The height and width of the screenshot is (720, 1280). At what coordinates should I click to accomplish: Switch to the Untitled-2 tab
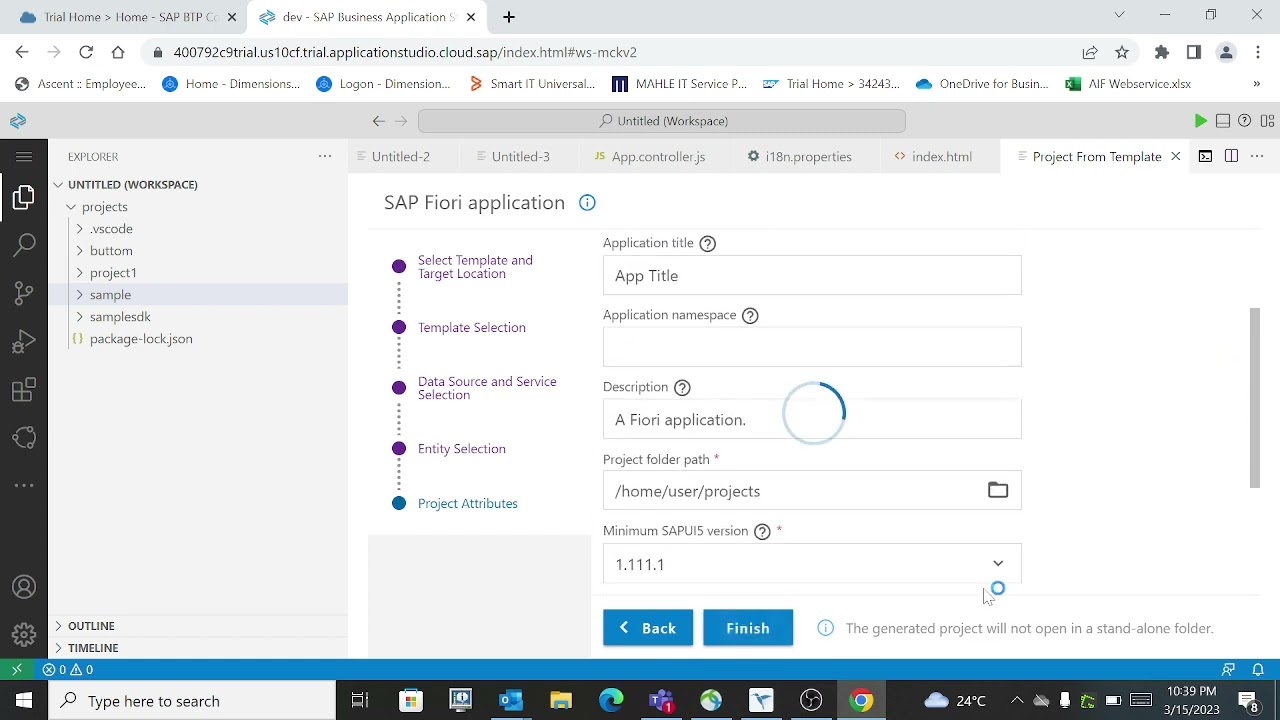(x=400, y=157)
